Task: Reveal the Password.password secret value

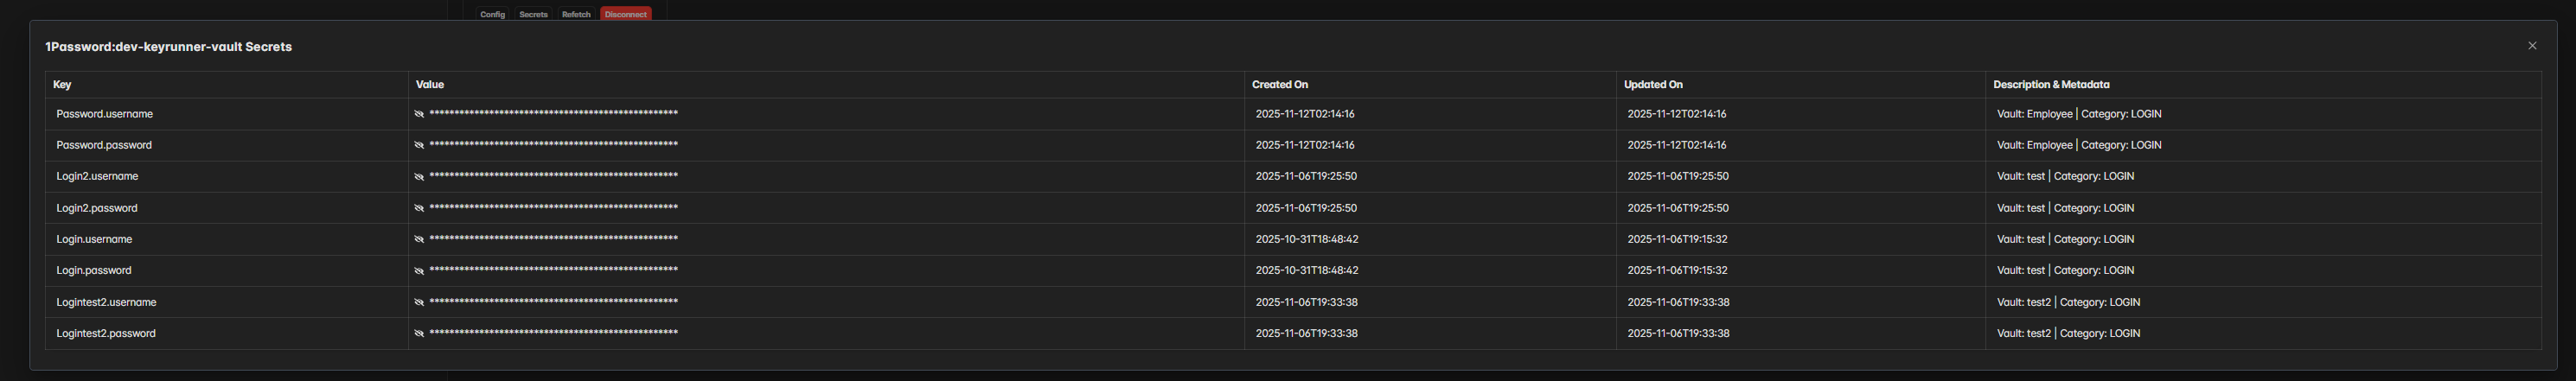Action: [x=419, y=145]
